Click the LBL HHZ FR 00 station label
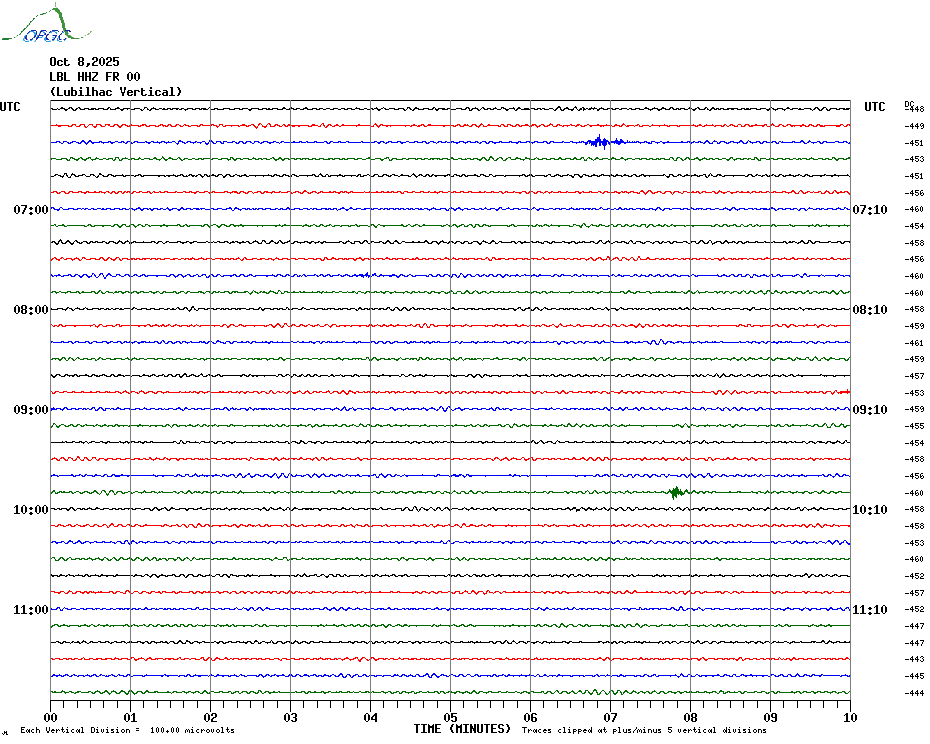The width and height of the screenshot is (930, 744). [x=95, y=77]
